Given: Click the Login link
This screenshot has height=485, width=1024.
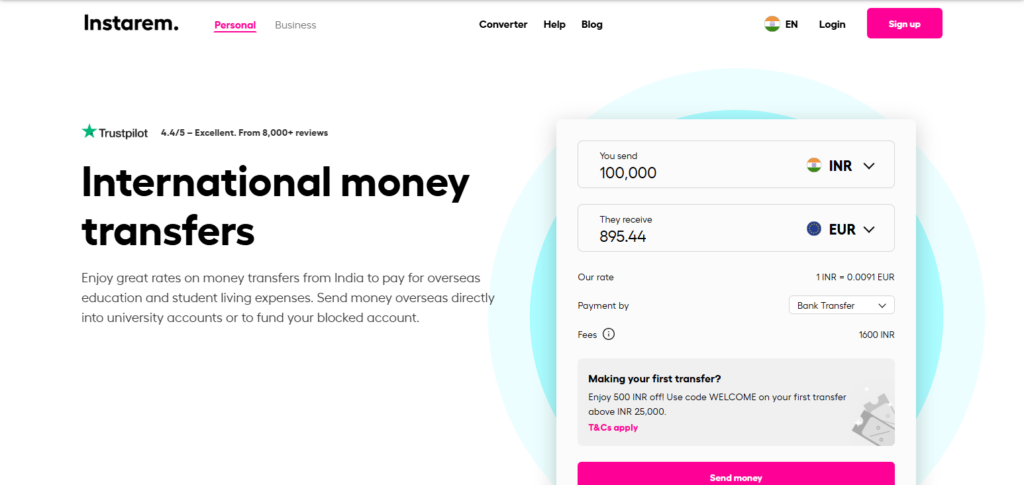Looking at the screenshot, I should [832, 24].
